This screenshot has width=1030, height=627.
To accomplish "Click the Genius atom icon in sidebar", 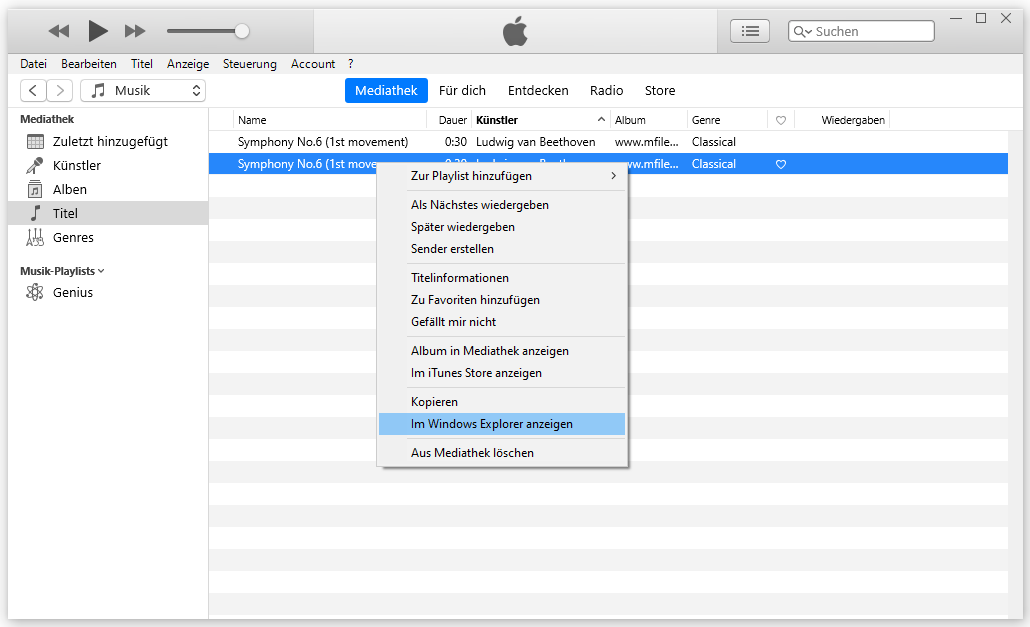I will tap(35, 292).
